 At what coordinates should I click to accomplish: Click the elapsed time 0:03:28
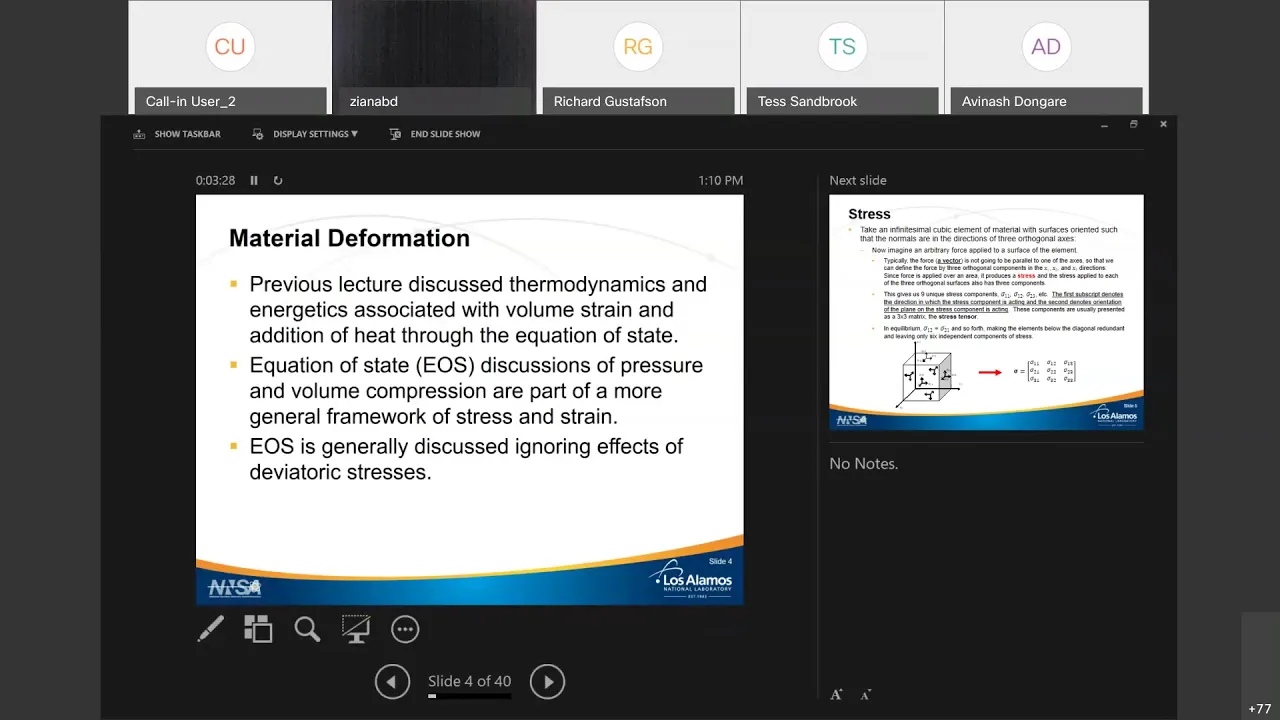[215, 181]
